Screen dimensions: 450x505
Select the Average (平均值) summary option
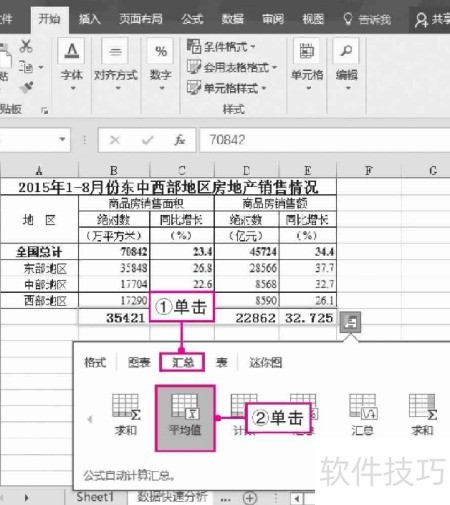[x=185, y=418]
